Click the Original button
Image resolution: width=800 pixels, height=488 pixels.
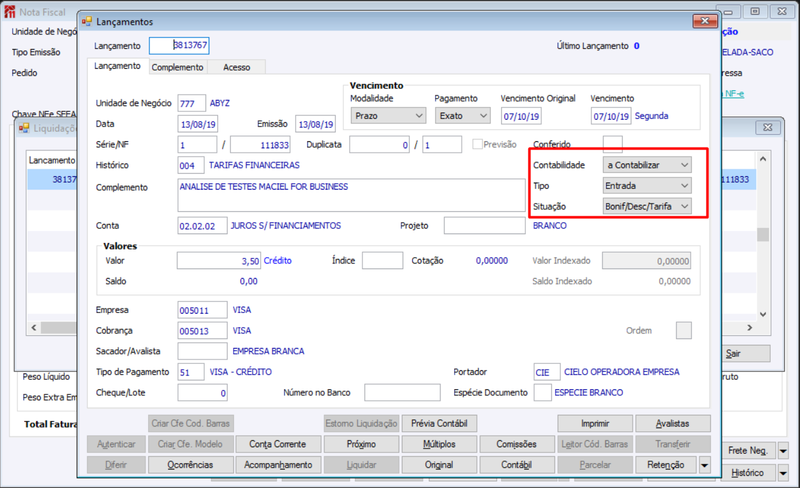pos(439,465)
